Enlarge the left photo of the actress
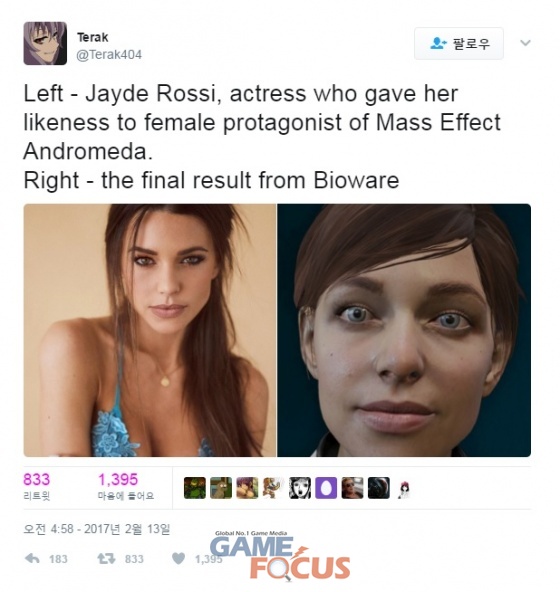560x592 pixels. coord(150,330)
